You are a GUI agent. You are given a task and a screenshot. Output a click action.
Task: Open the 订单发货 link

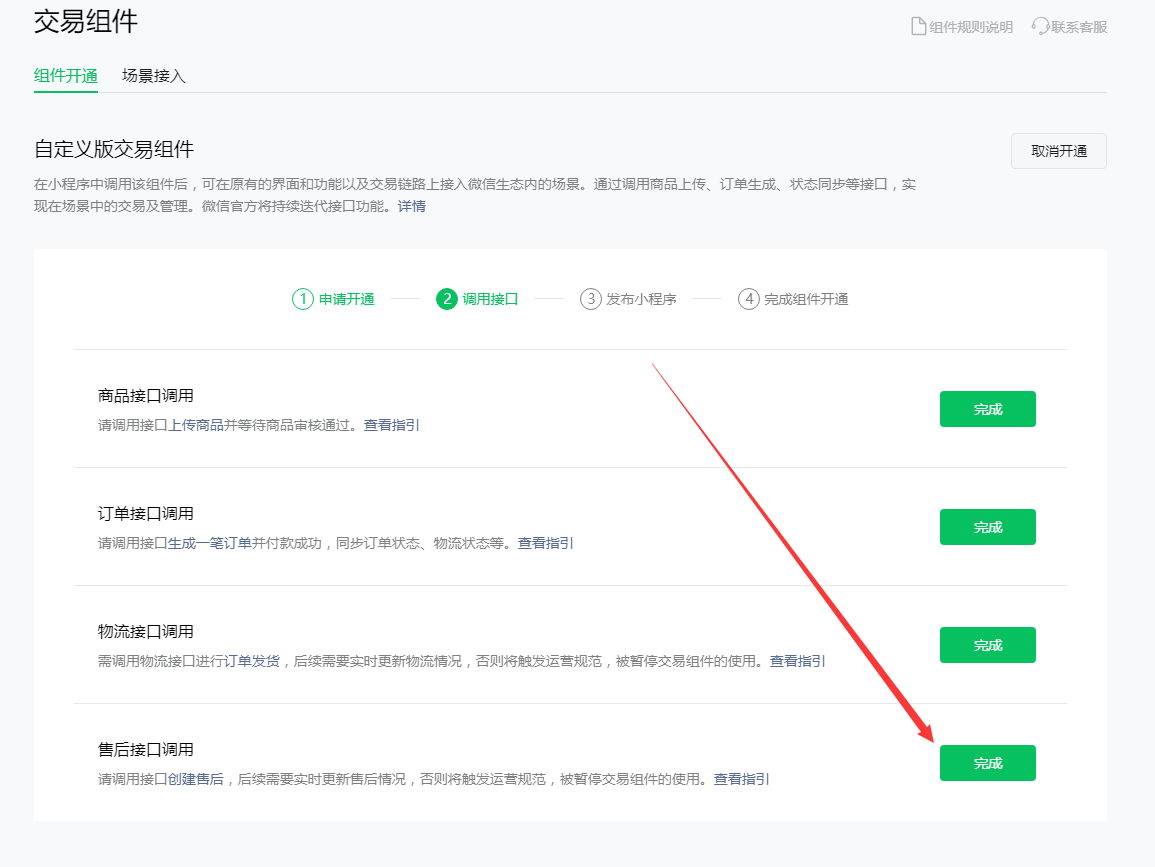click(x=252, y=661)
